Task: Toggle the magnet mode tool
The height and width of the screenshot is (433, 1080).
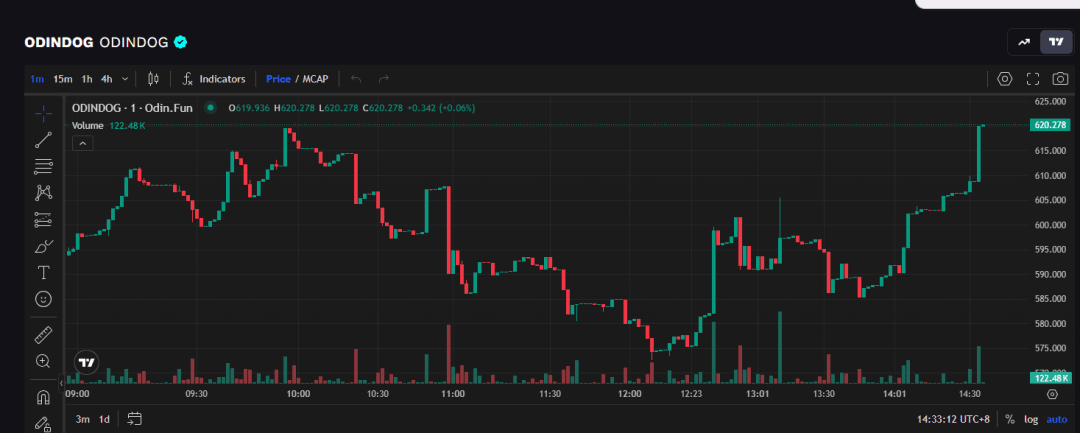Action: pyautogui.click(x=43, y=398)
